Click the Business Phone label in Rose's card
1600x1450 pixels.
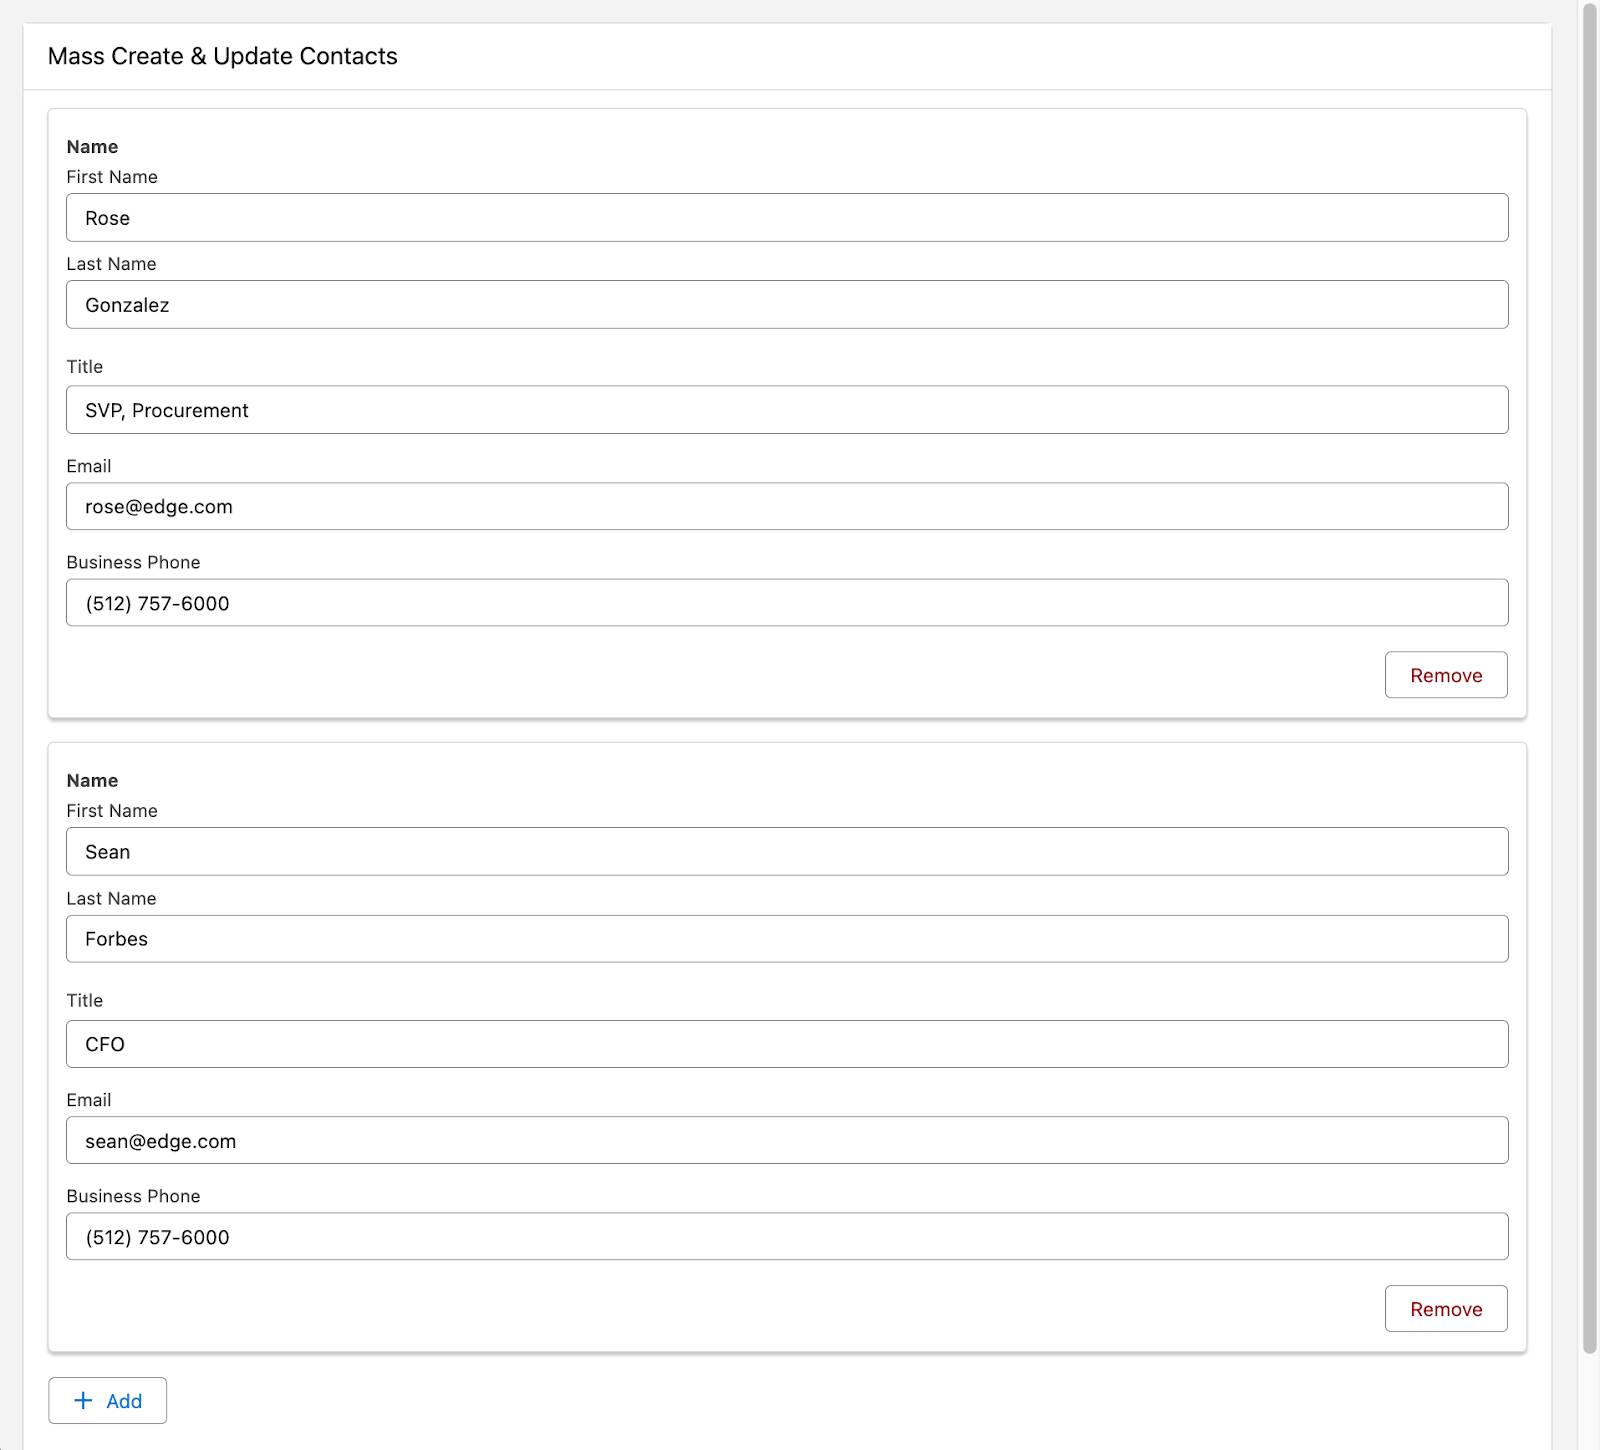click(x=133, y=562)
